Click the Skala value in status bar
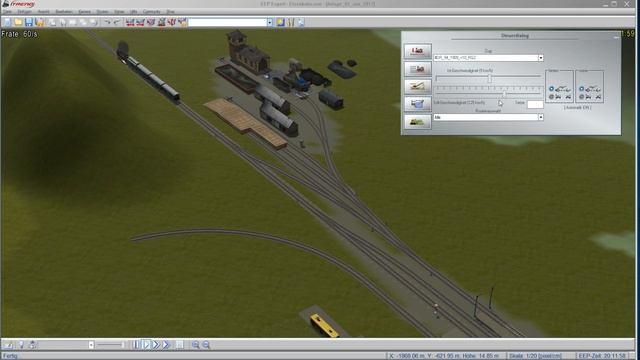 535,356
